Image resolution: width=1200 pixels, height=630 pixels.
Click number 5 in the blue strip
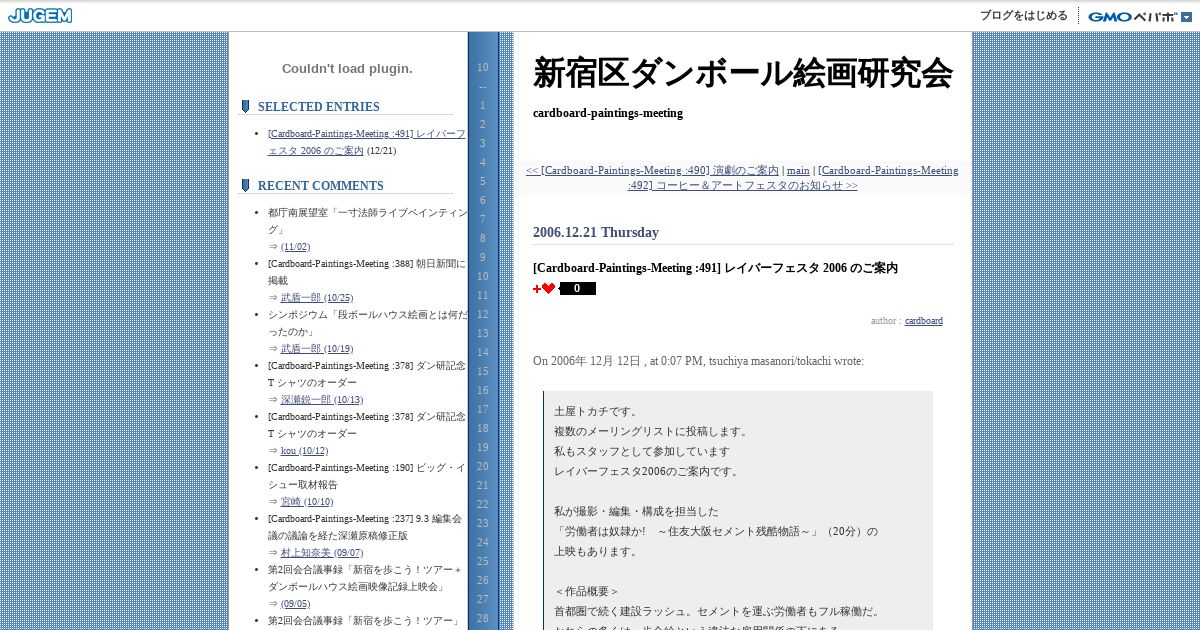pos(483,182)
